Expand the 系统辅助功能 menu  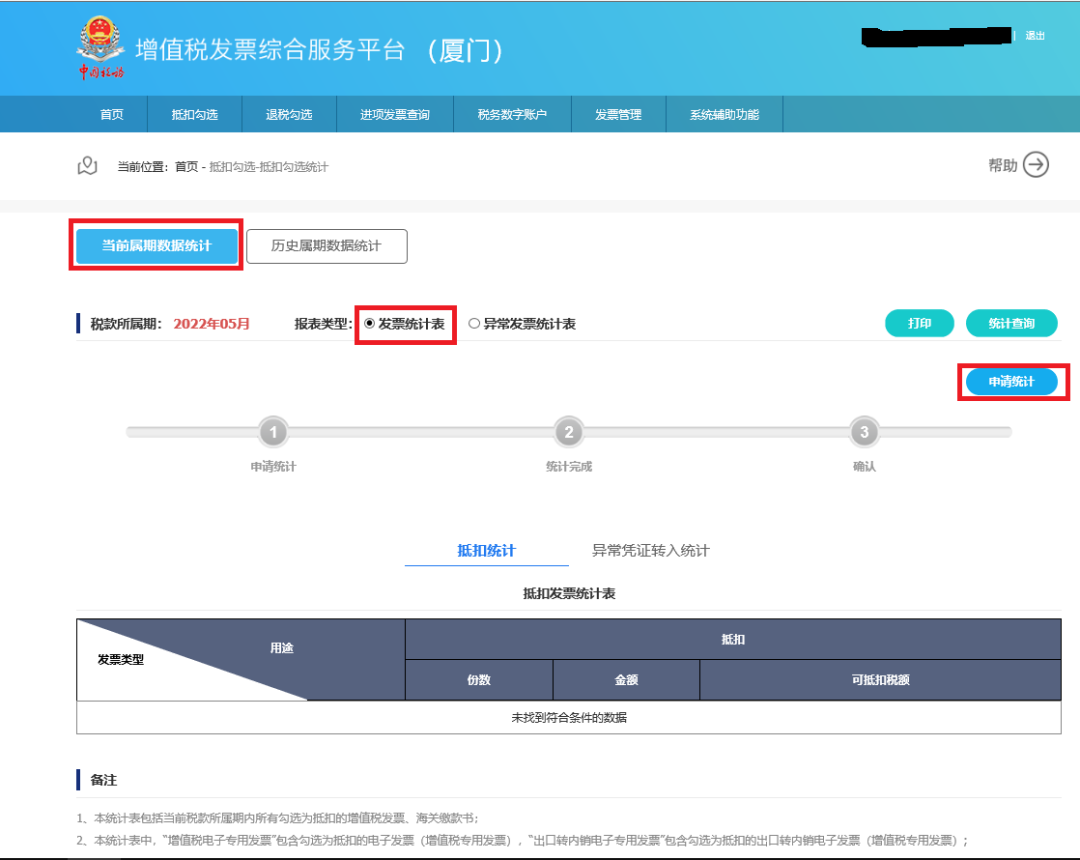click(x=724, y=115)
